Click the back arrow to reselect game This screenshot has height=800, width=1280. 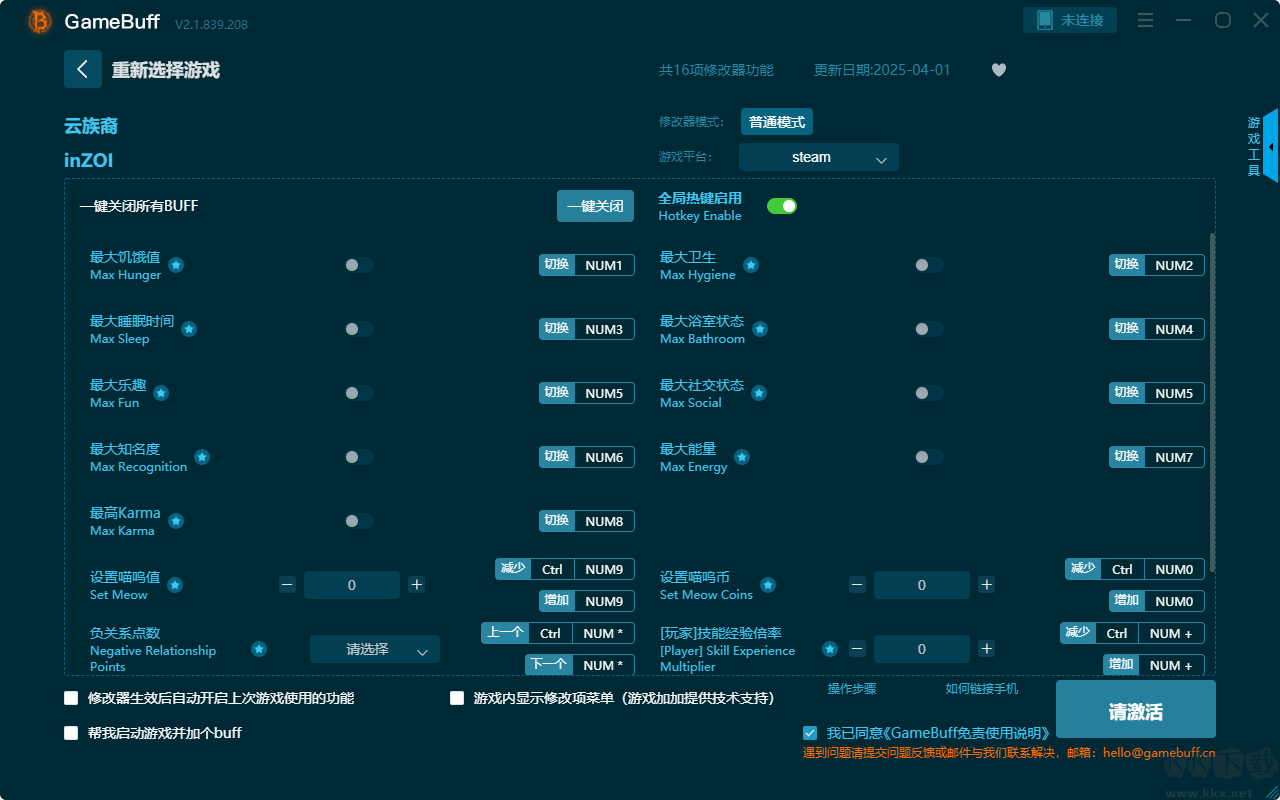coord(83,68)
